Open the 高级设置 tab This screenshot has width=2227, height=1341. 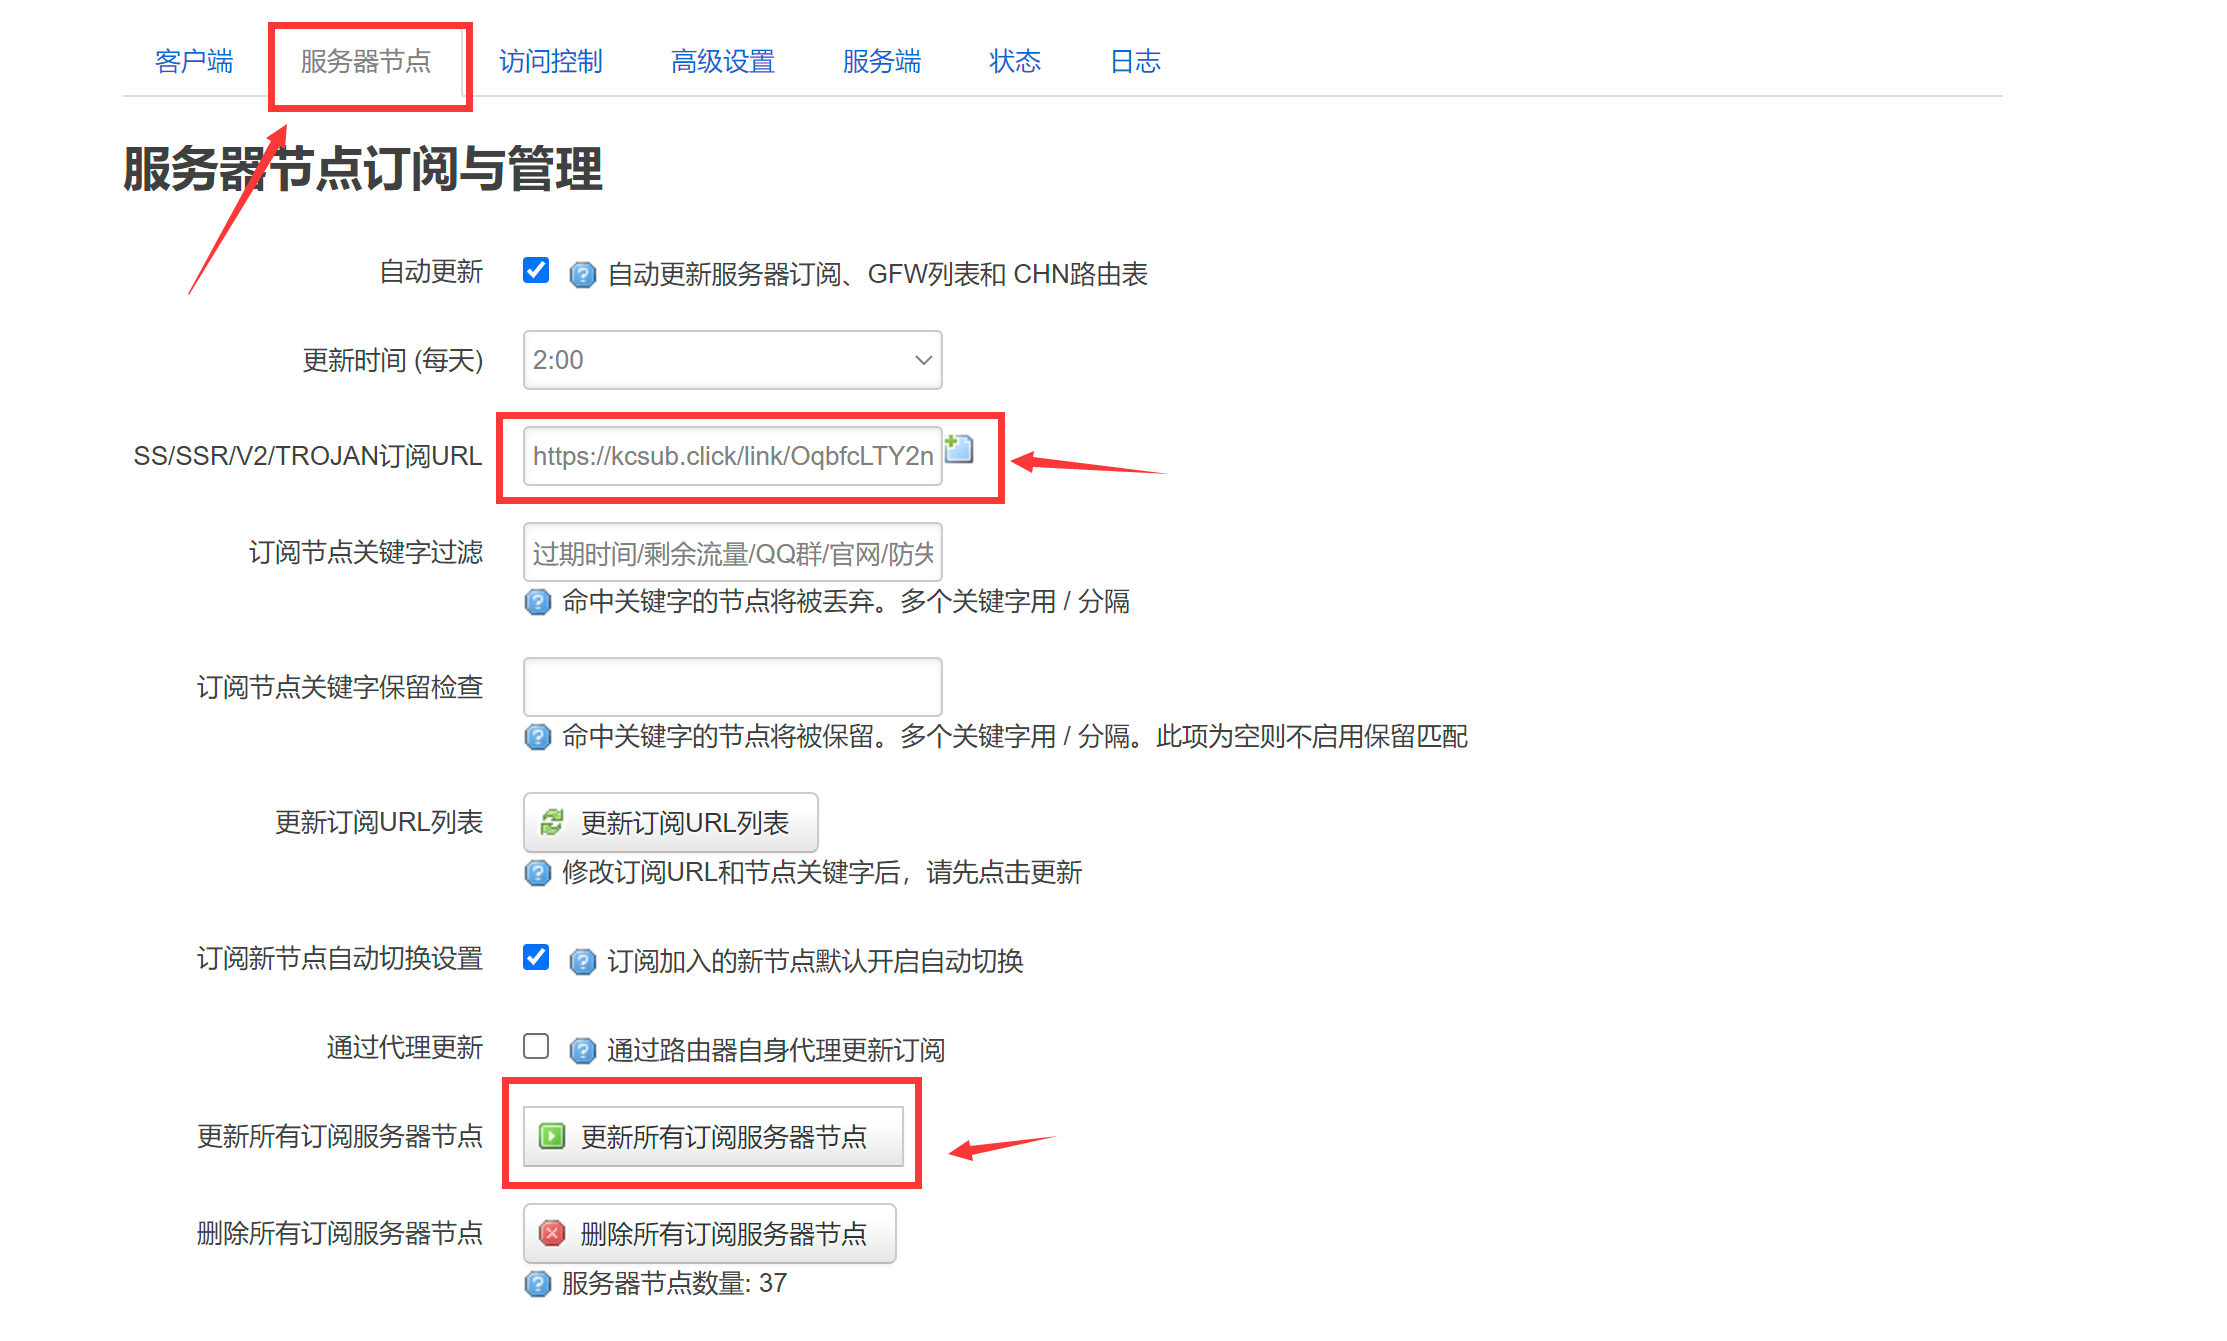coord(722,62)
